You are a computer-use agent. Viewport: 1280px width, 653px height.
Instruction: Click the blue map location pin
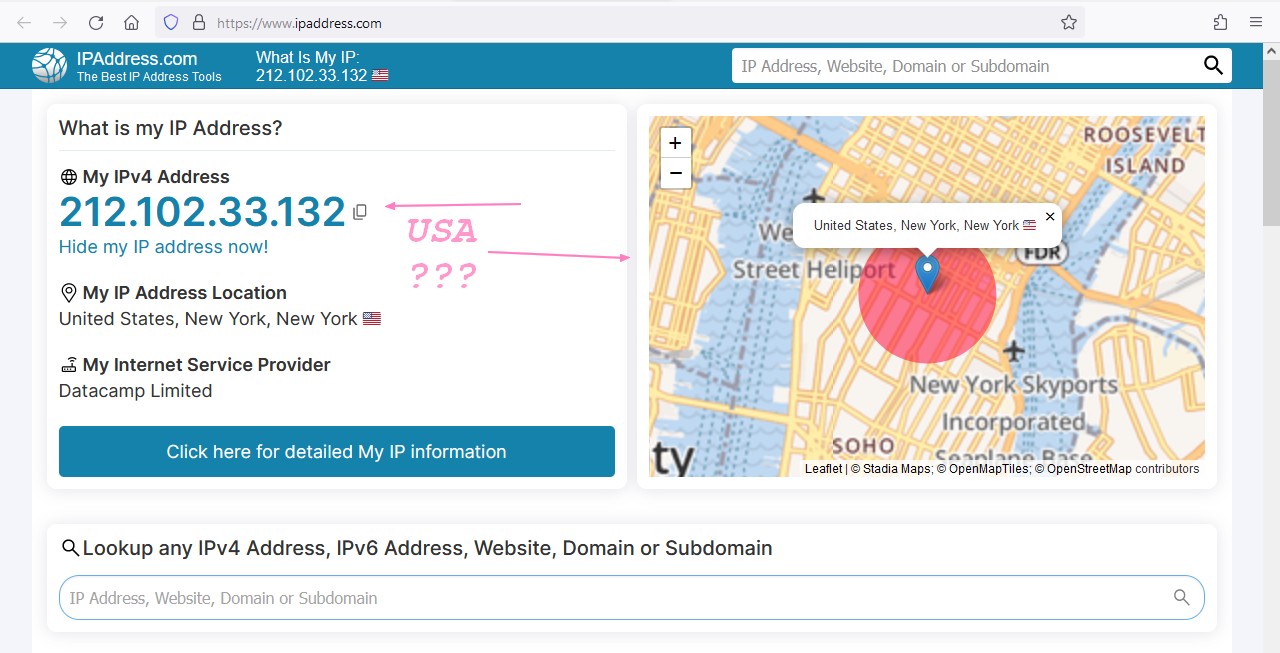pos(928,273)
